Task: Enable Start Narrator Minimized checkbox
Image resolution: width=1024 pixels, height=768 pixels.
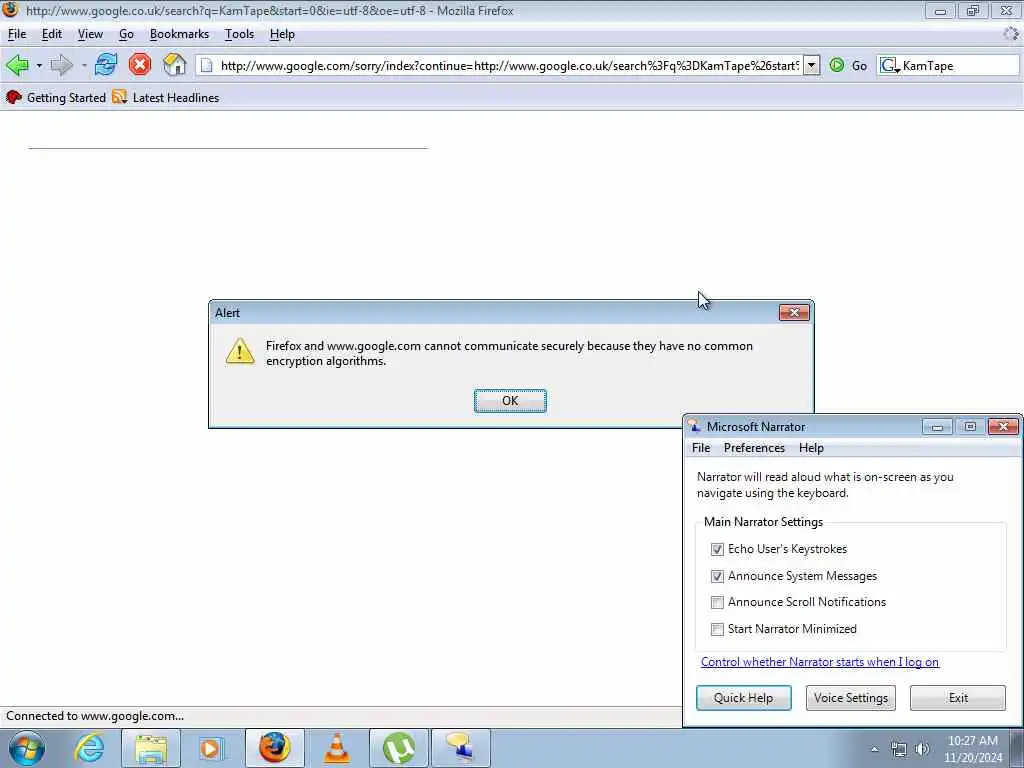Action: [717, 629]
